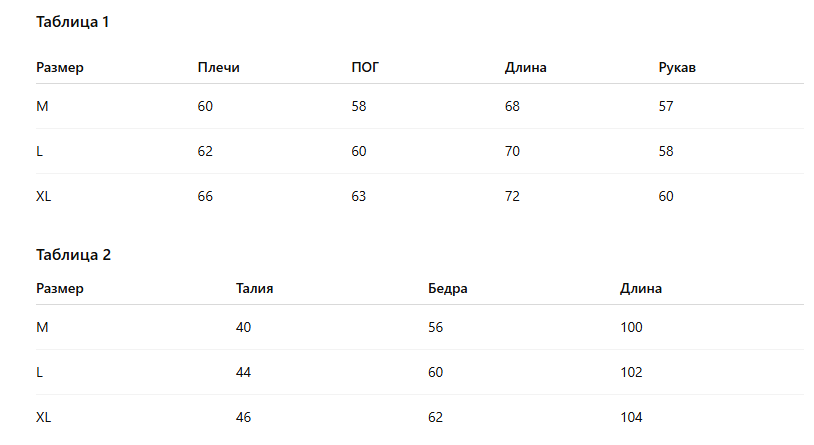
Task: Click the "ПОГ" column header
Action: point(366,68)
